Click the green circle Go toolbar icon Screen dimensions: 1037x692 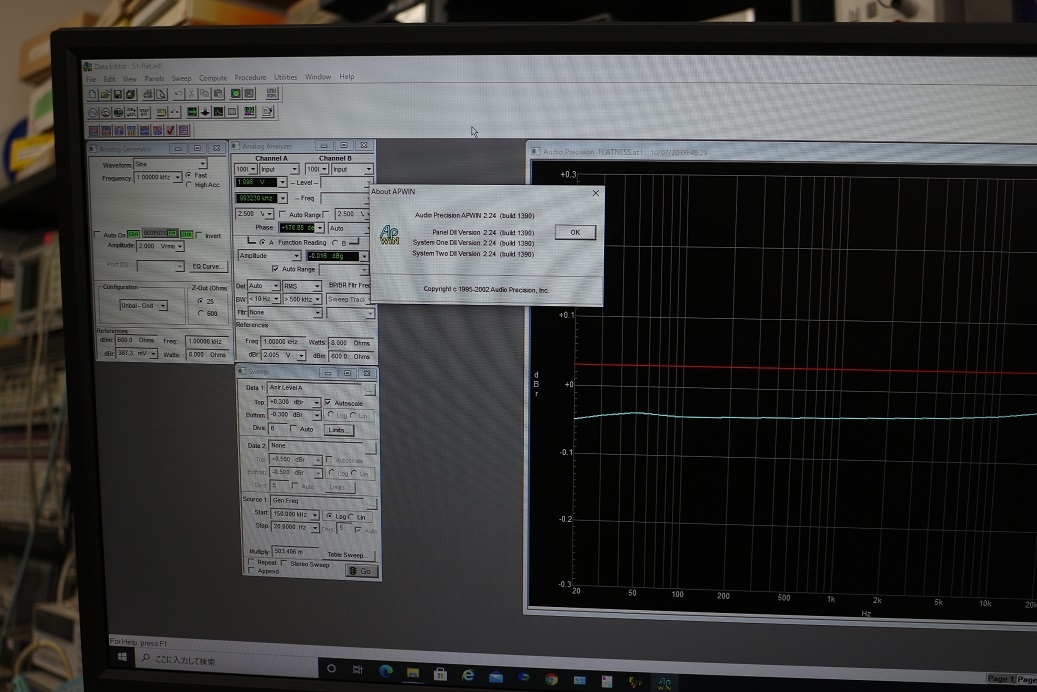[x=235, y=93]
